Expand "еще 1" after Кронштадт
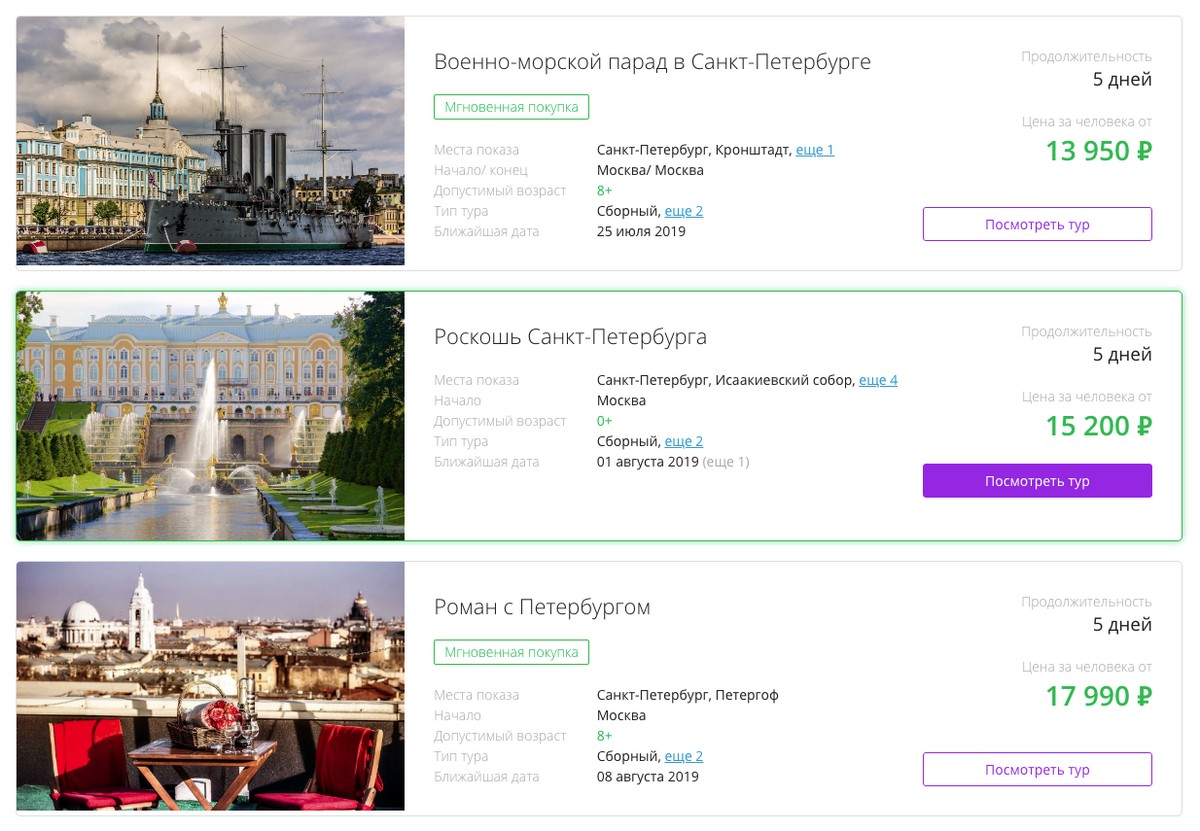This screenshot has height=831, width=1200. (815, 150)
